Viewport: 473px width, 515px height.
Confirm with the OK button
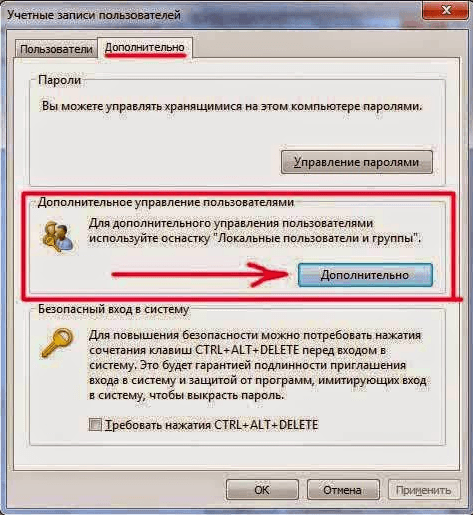[262, 490]
